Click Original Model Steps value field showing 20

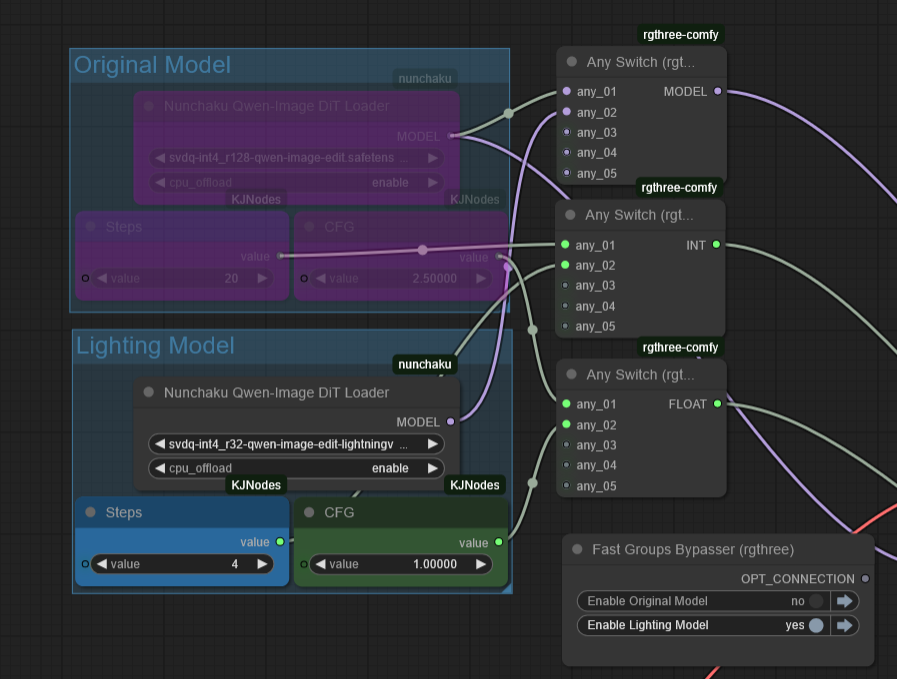(x=182, y=279)
